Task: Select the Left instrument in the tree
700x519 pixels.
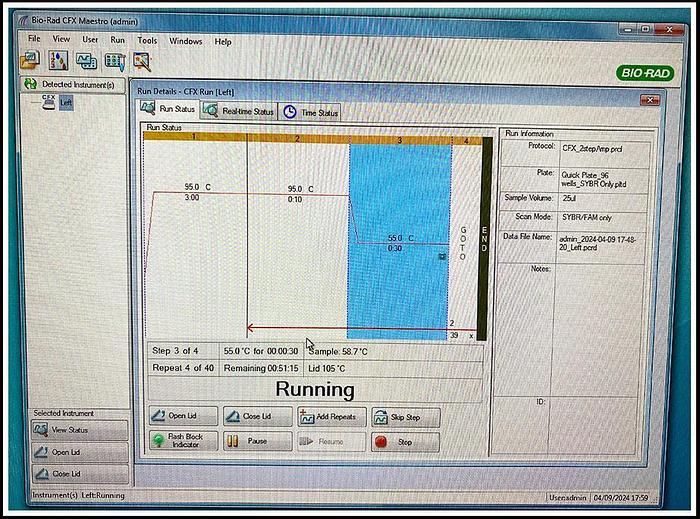Action: tap(66, 102)
